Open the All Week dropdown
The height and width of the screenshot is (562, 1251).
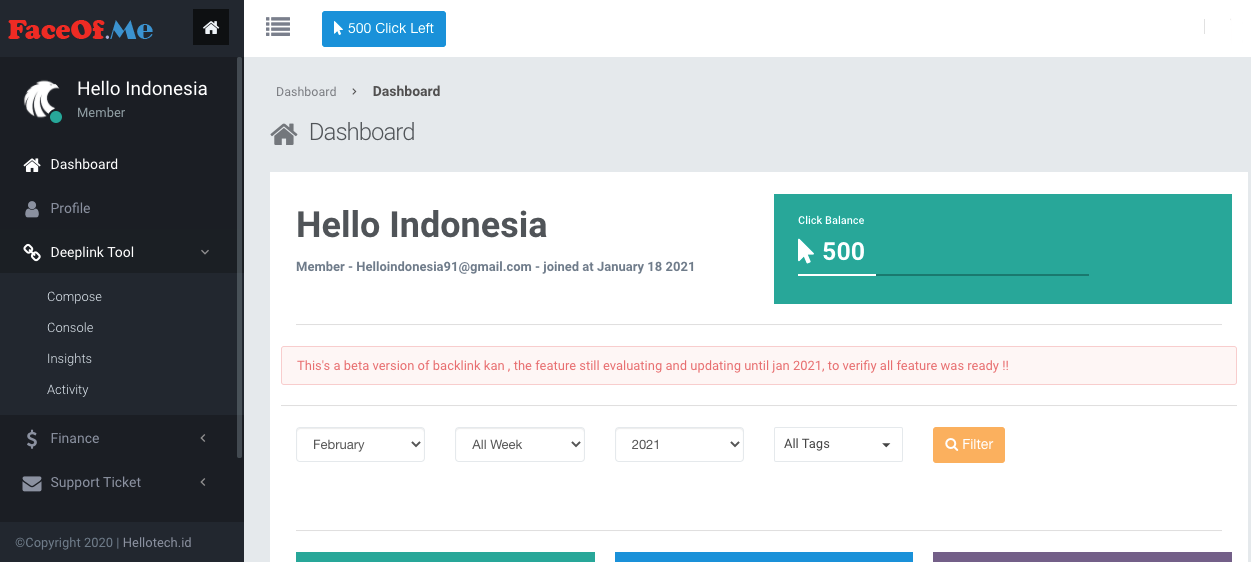click(519, 445)
